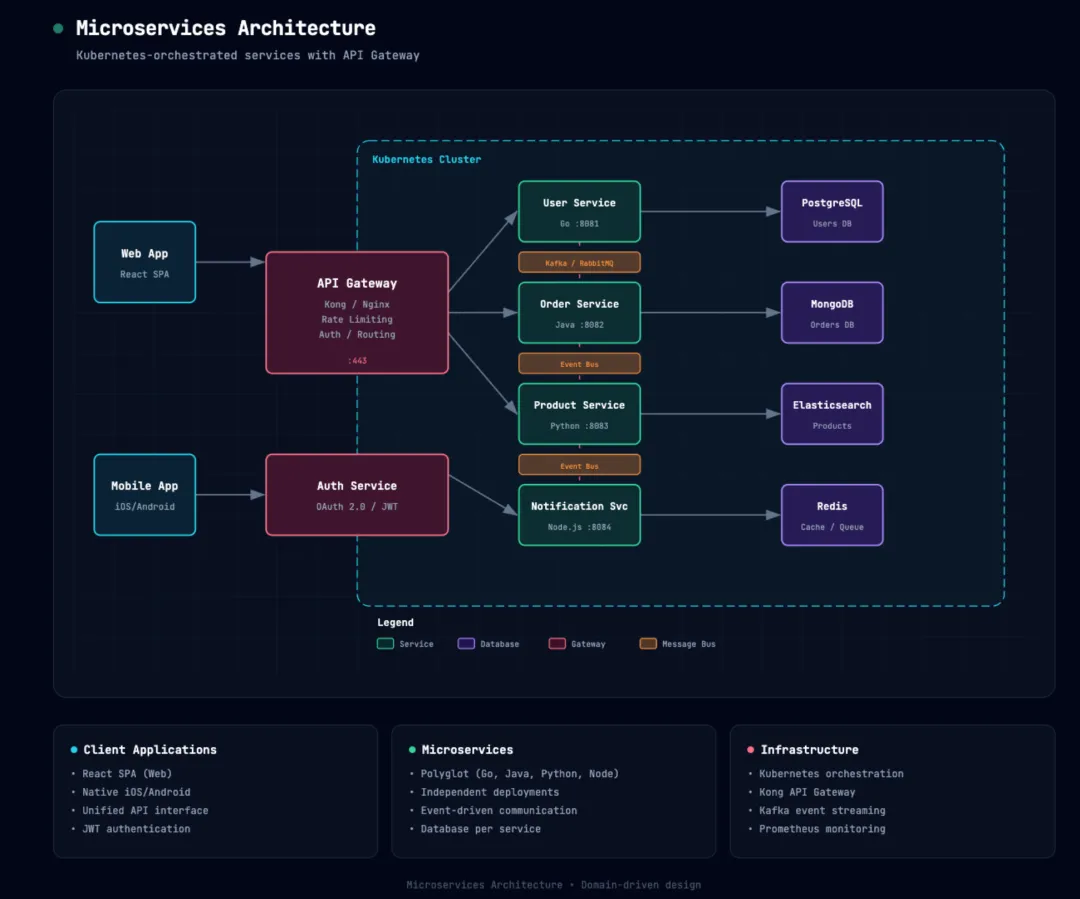Image resolution: width=1080 pixels, height=899 pixels.
Task: Select the Redis Cache / Queue box
Action: pyautogui.click(x=832, y=515)
